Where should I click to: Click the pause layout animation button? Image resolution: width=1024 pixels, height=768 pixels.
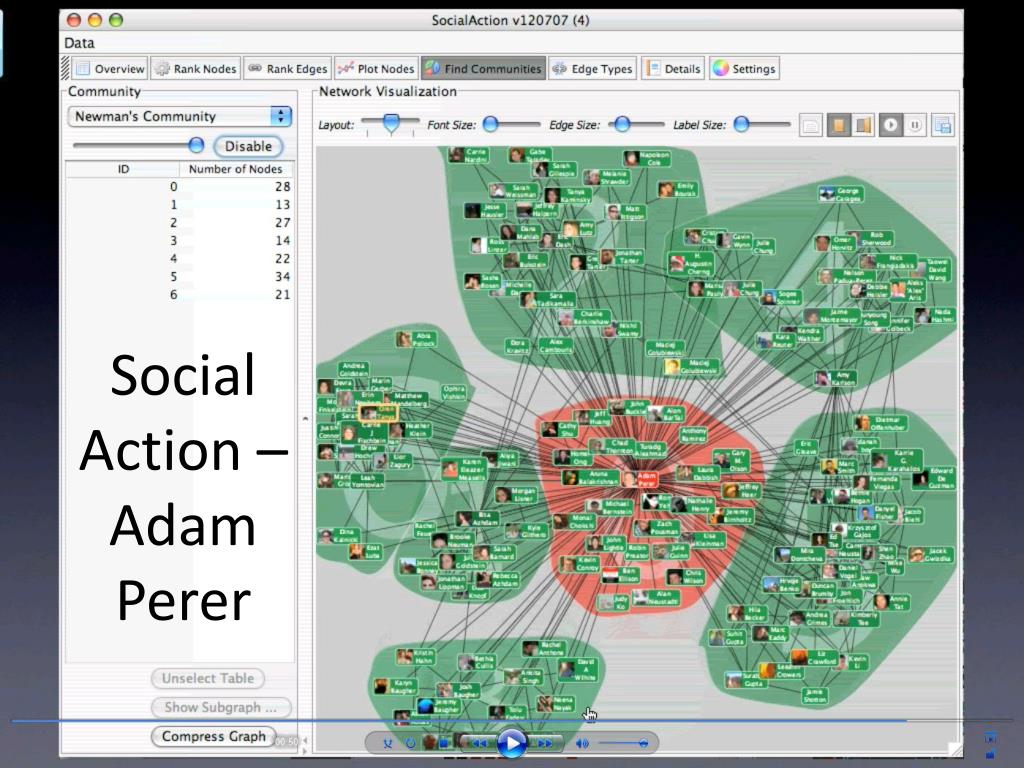tap(915, 125)
